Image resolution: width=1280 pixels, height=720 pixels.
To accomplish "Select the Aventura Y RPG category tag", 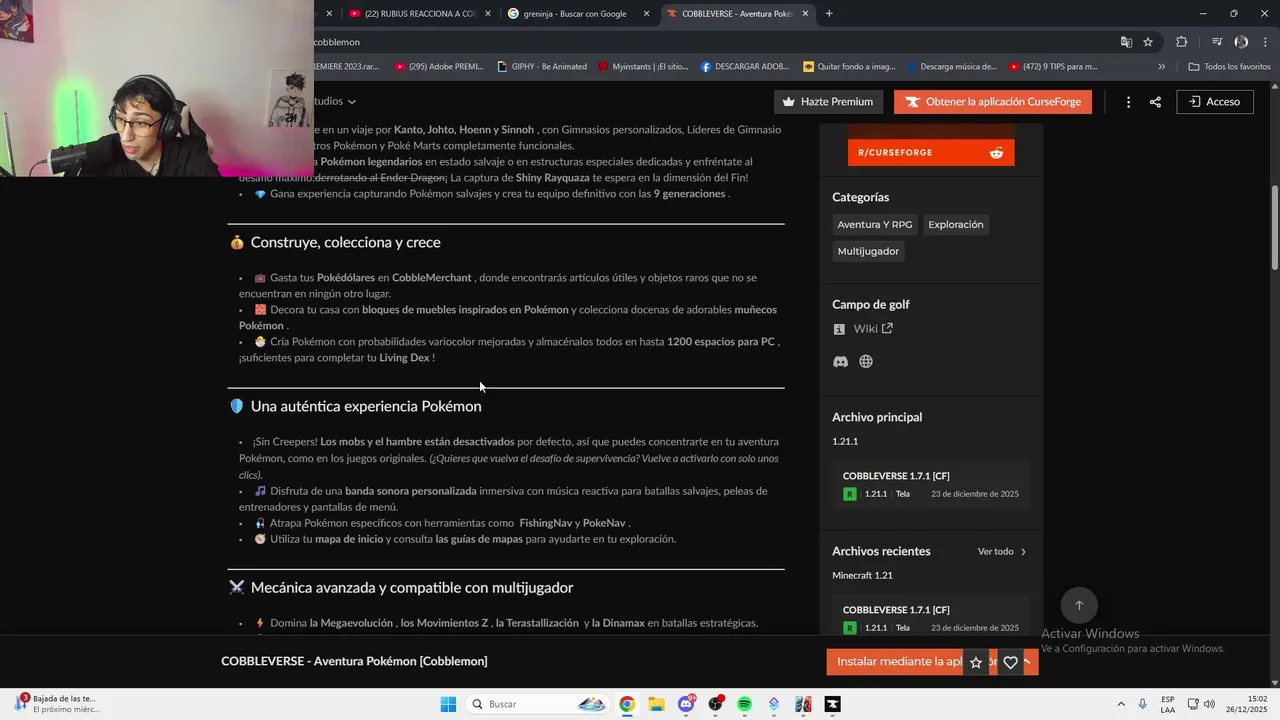I will pos(875,225).
